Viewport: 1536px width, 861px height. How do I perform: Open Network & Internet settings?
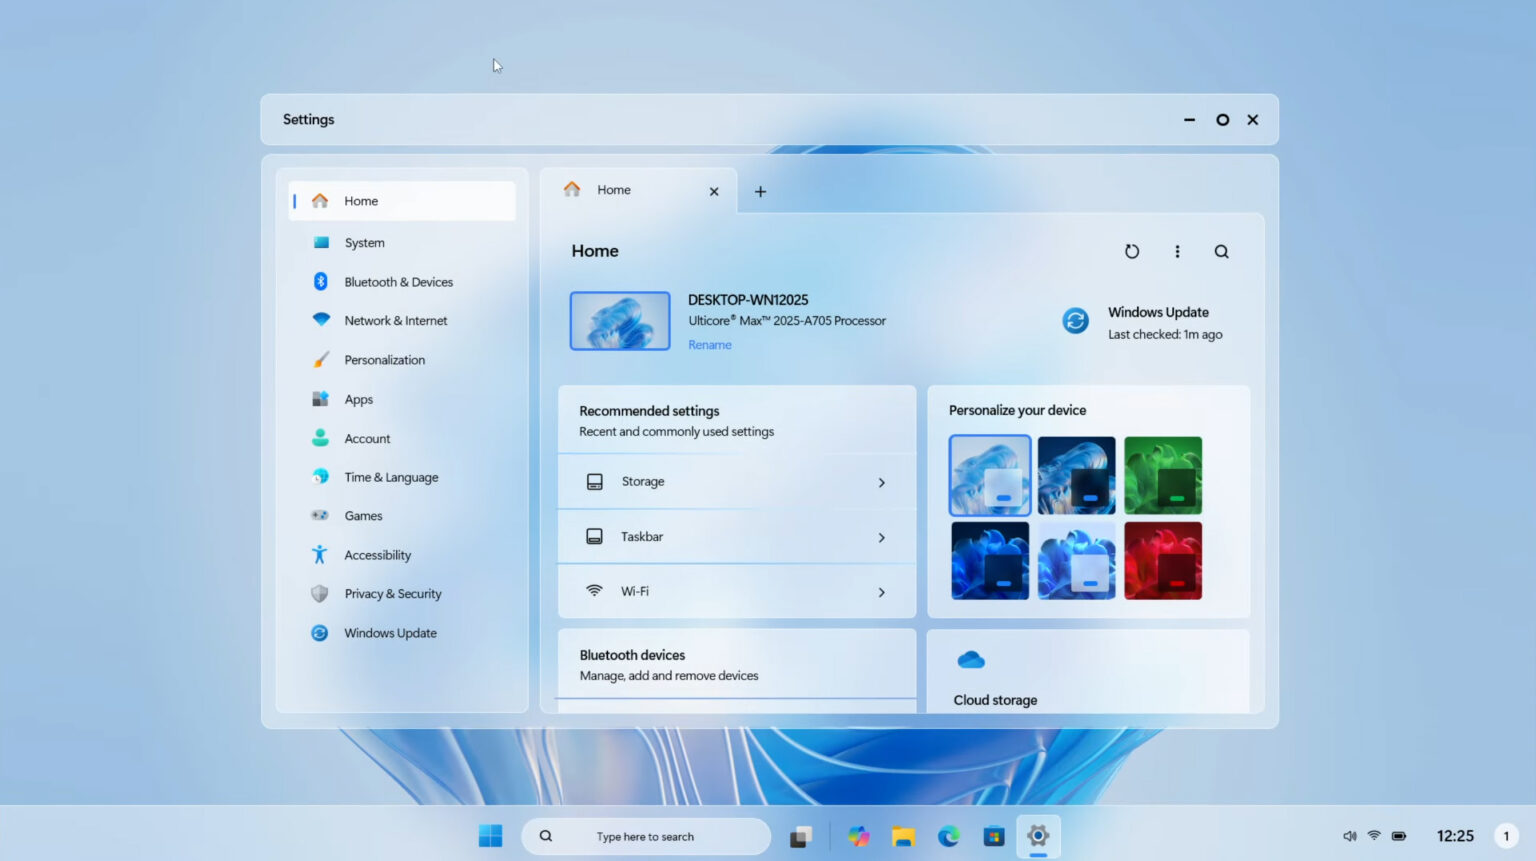tap(395, 320)
